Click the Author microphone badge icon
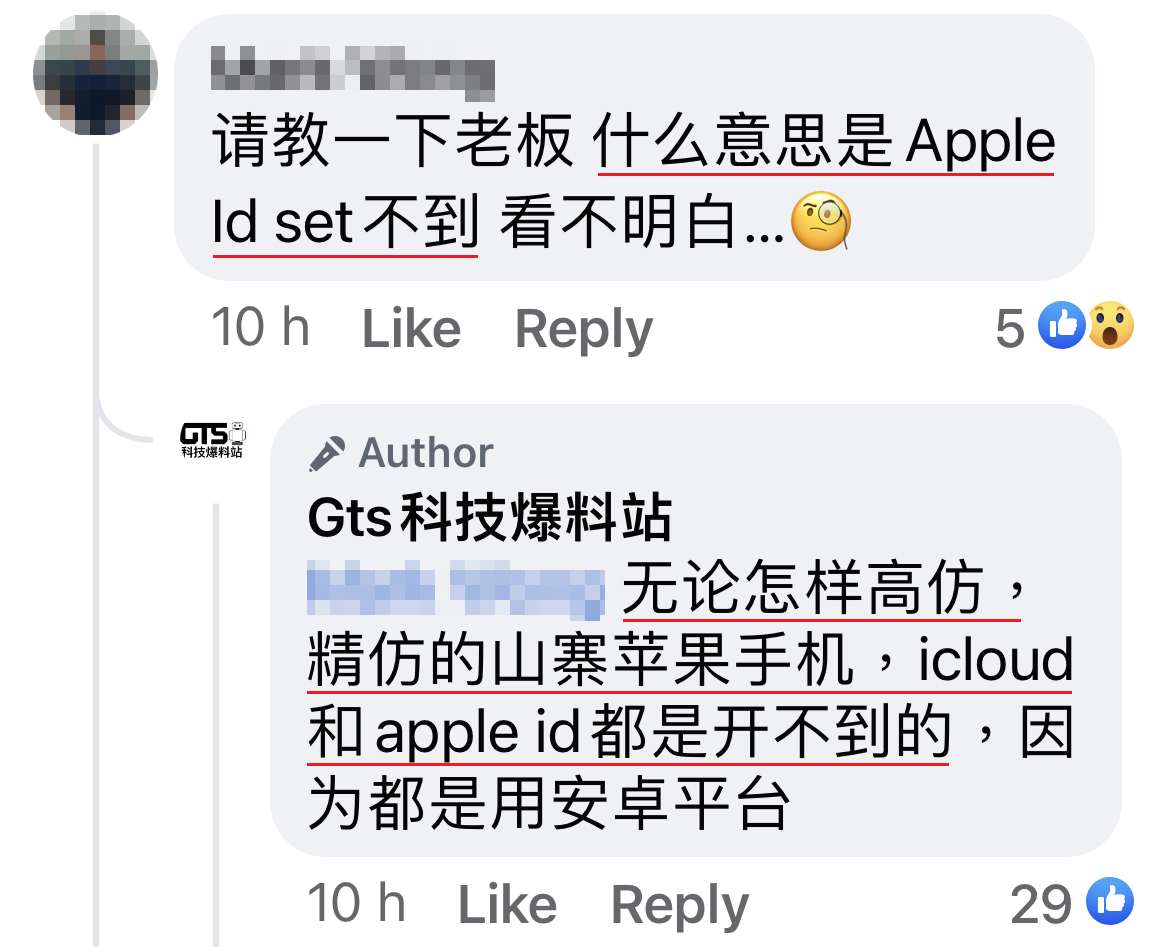Image resolution: width=1170 pixels, height=947 pixels. pyautogui.click(x=327, y=454)
